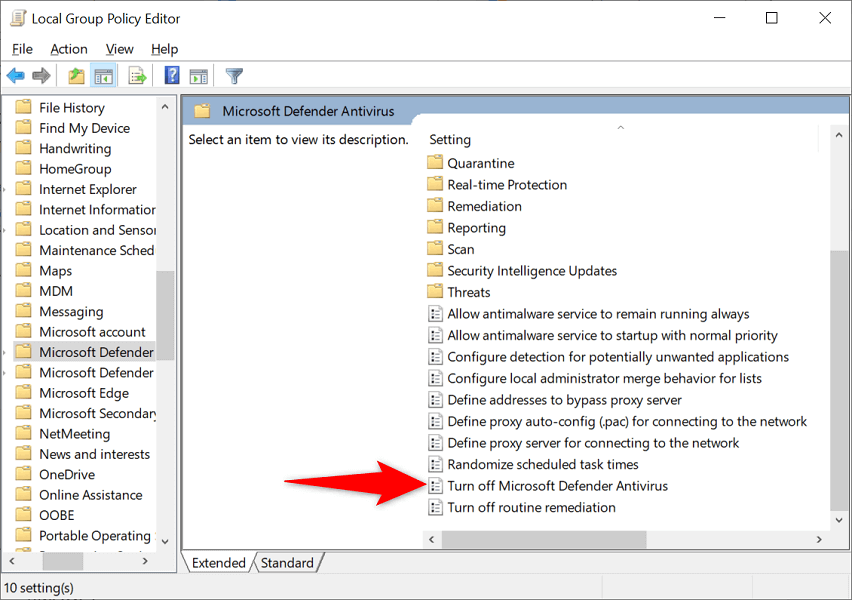Click the Export List toolbar icon
Viewport: 852px width, 600px height.
(137, 76)
